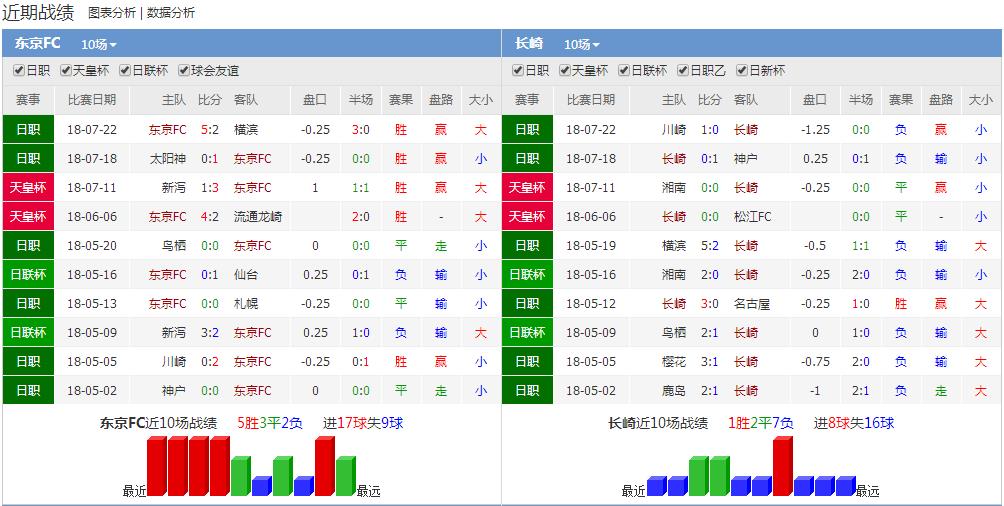Expand the 10场 dropdown beside 东京FC
Viewport: 1004px width, 506px height.
pyautogui.click(x=99, y=44)
